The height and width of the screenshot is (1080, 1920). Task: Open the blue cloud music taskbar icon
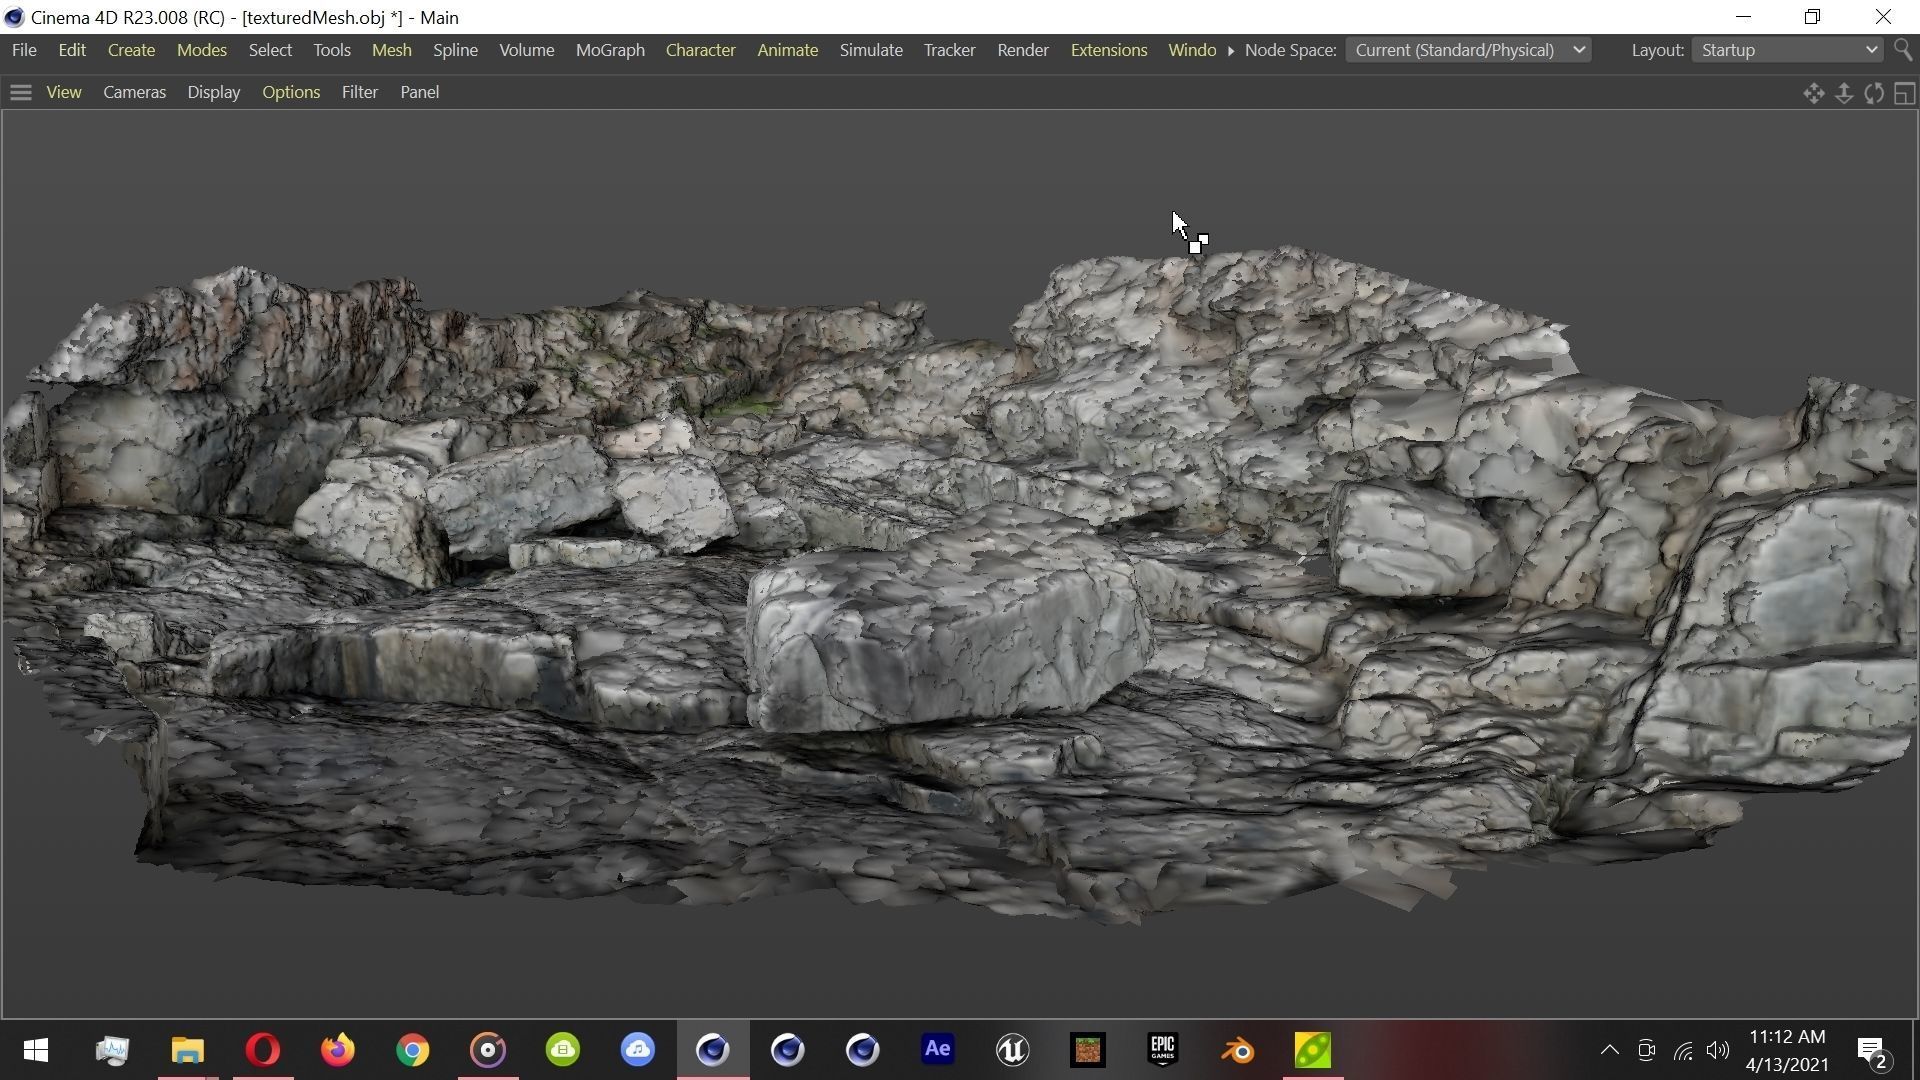point(638,1050)
